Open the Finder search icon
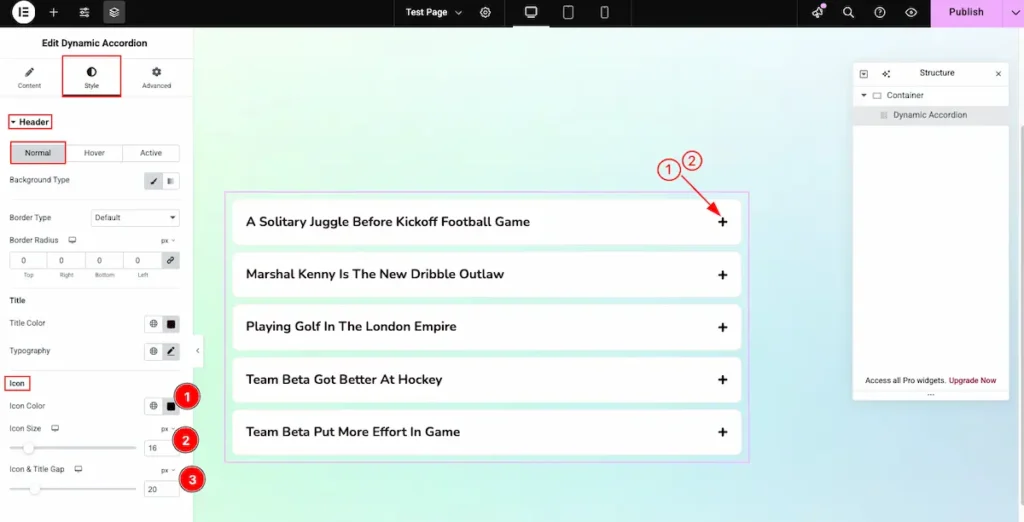1024x522 pixels. pyautogui.click(x=848, y=12)
